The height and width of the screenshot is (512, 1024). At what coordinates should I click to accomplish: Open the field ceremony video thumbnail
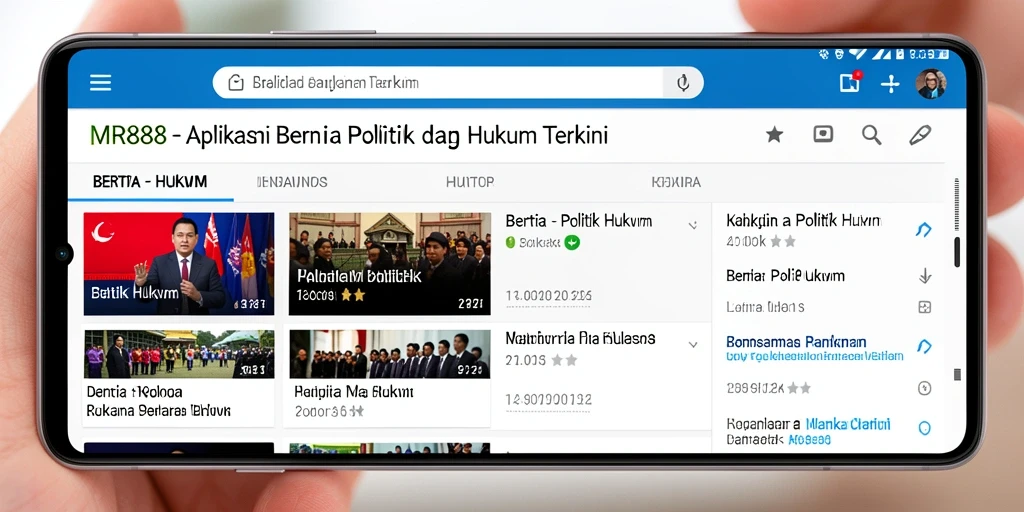[178, 354]
